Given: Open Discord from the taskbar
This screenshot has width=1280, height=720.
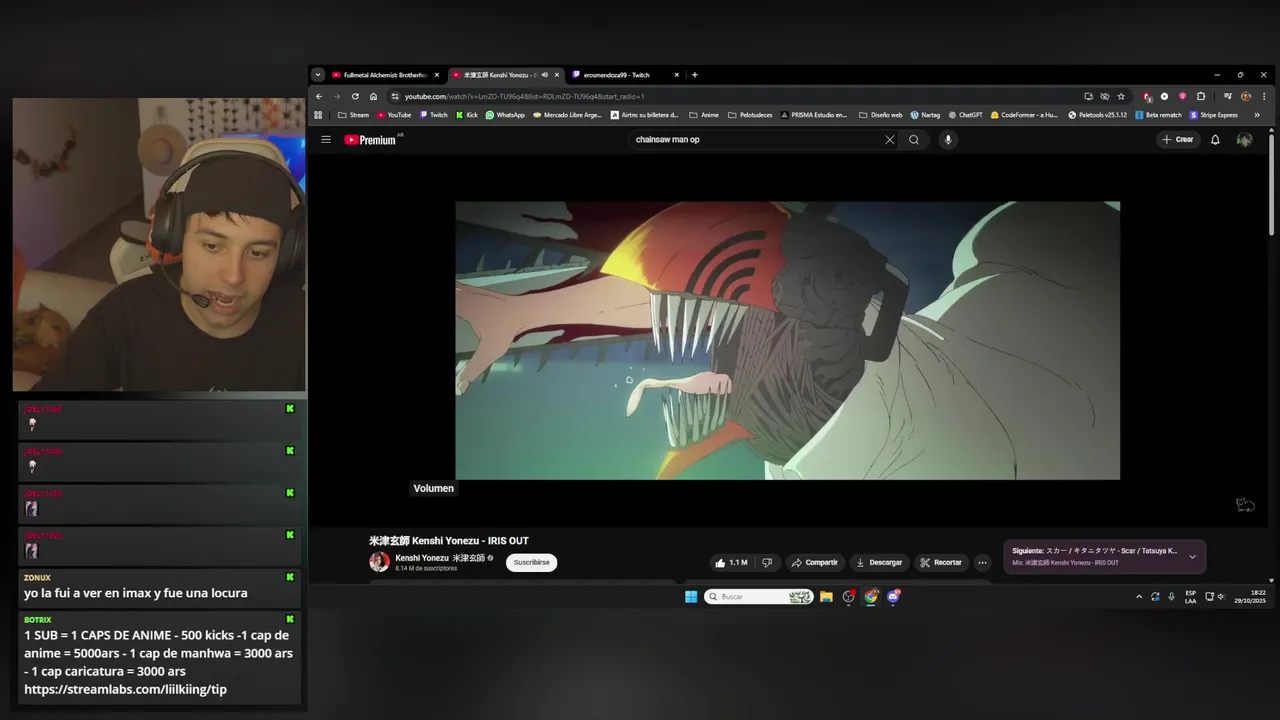Looking at the screenshot, I should pyautogui.click(x=893, y=597).
